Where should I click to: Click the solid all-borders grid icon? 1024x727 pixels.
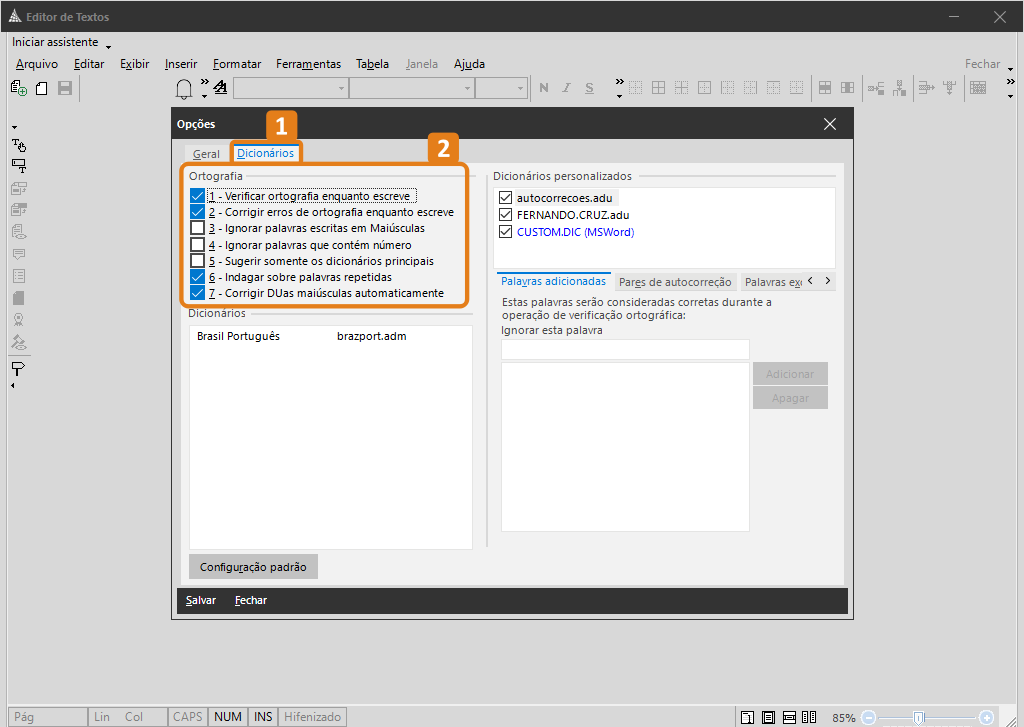pos(658,88)
